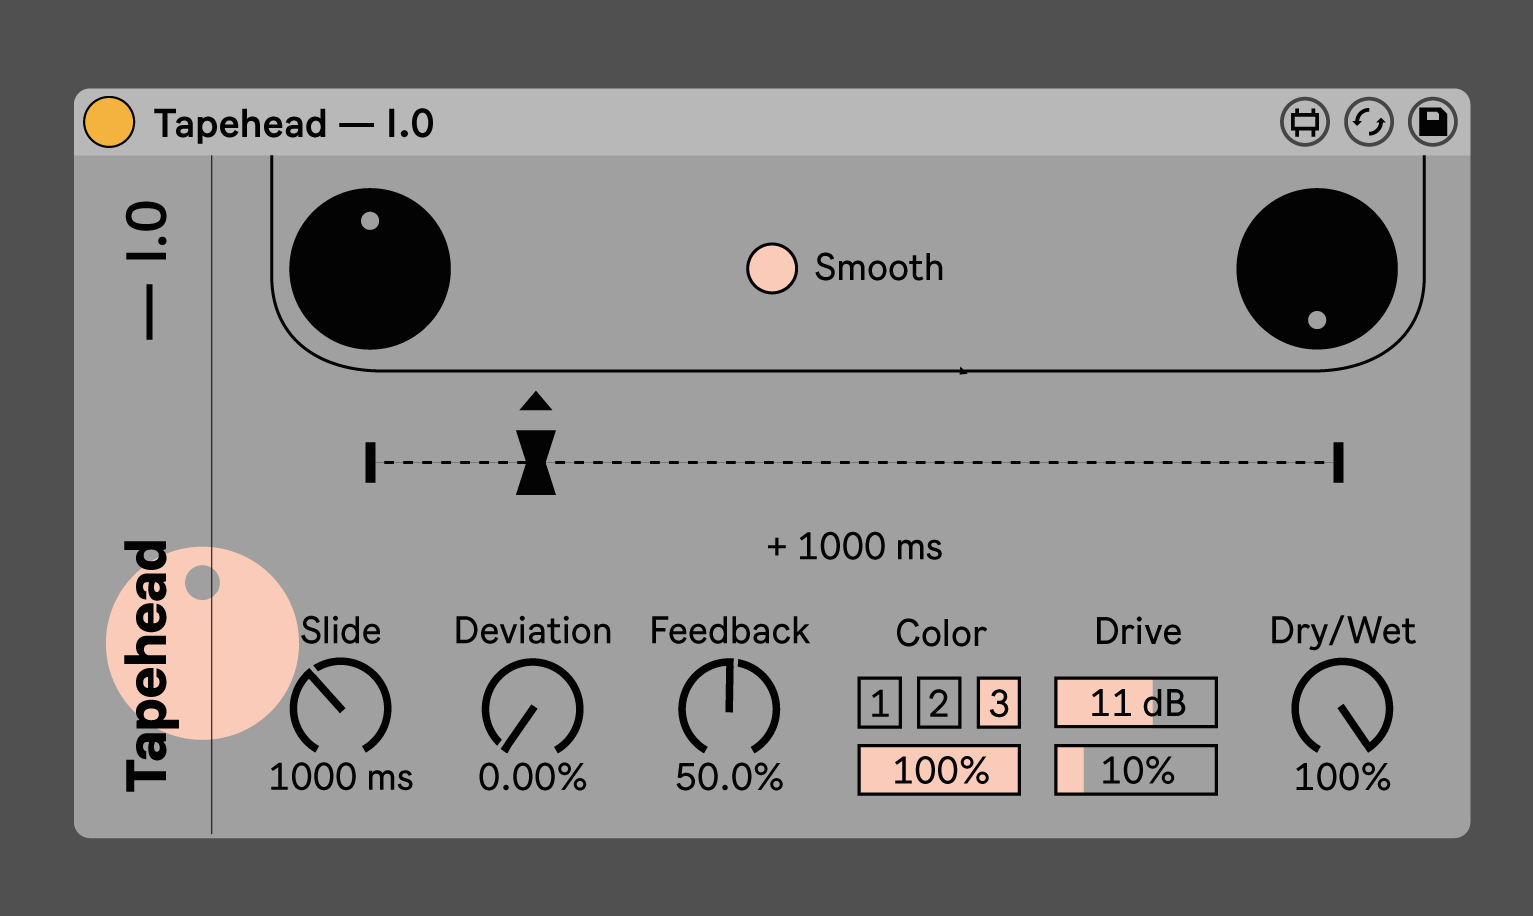This screenshot has height=916, width=1533.
Task: Click the hot-swap preset icon
Action: point(1304,123)
